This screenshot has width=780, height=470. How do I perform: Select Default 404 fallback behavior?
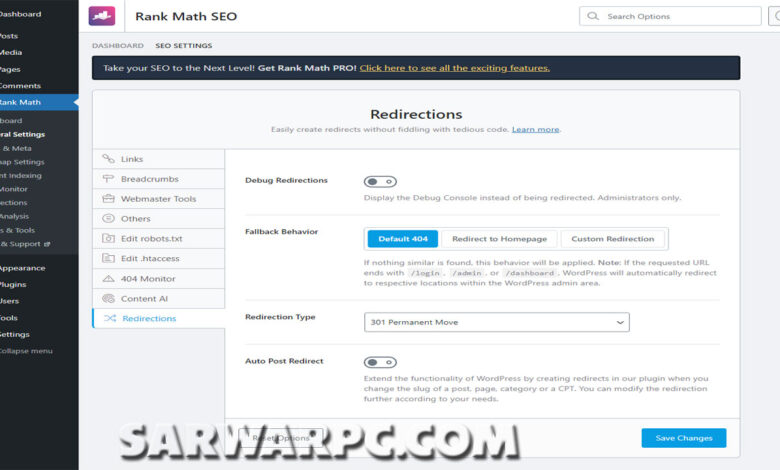(x=403, y=239)
